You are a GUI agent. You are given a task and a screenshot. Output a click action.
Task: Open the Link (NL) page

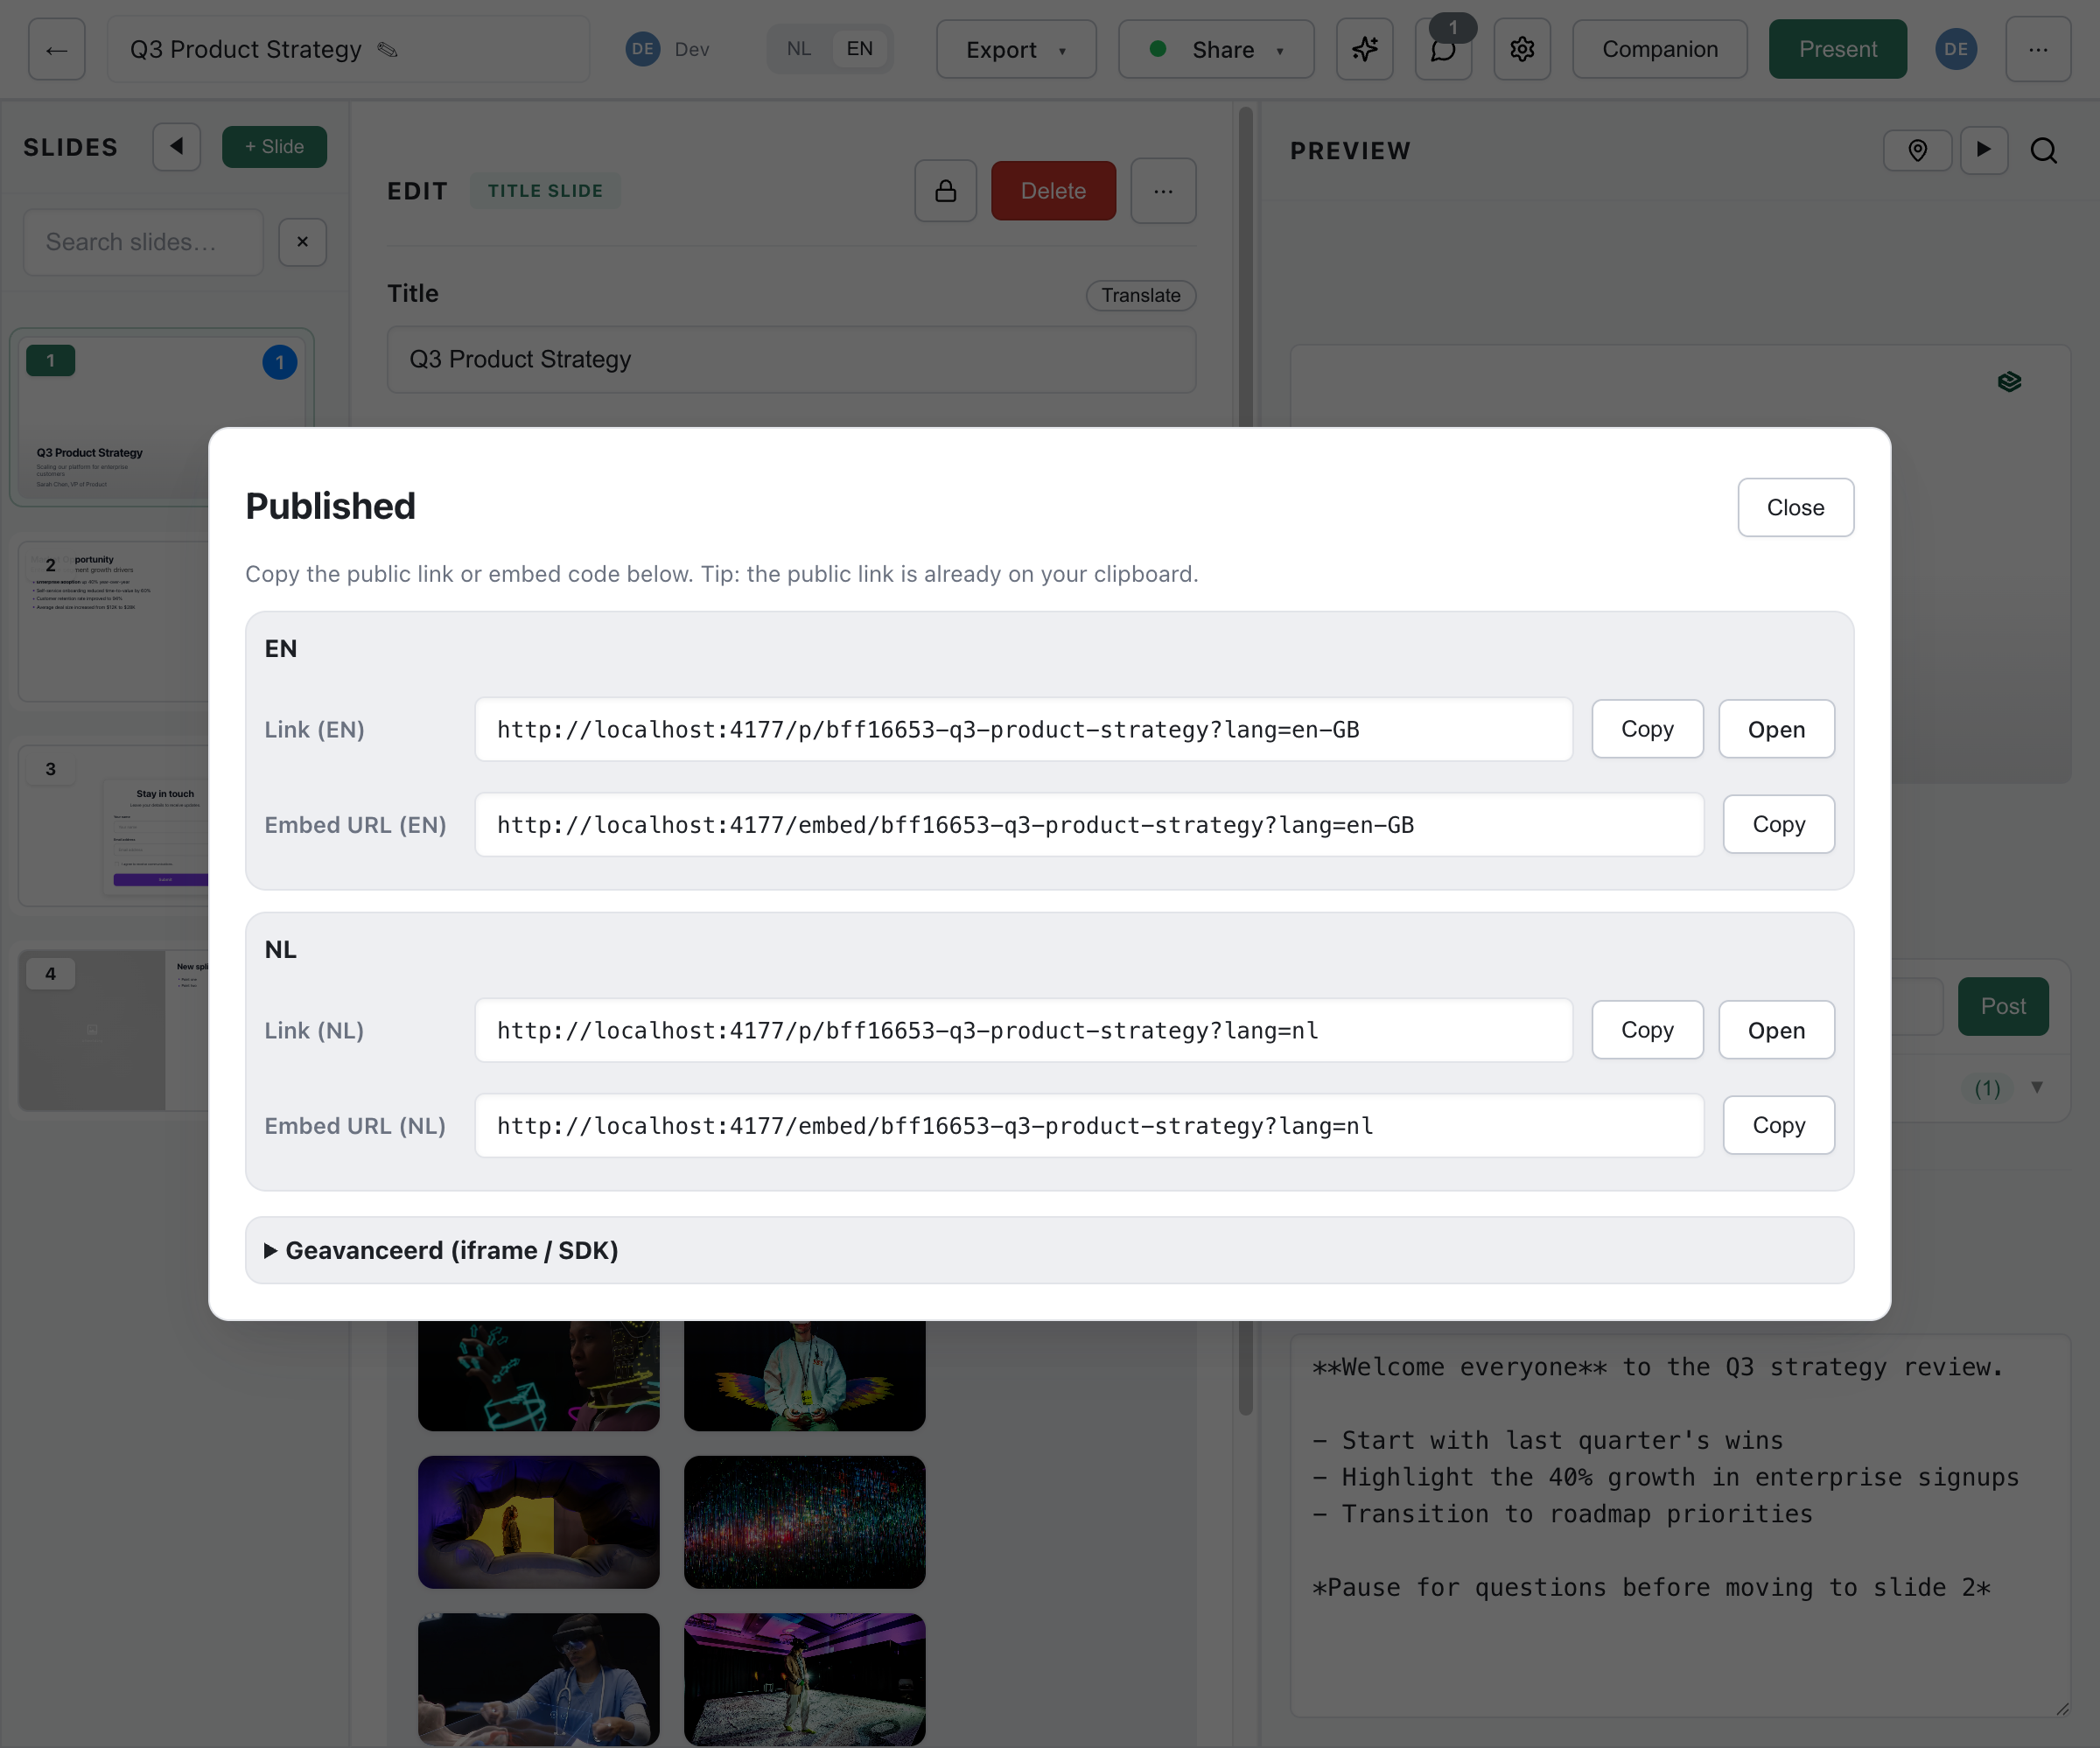click(x=1776, y=1030)
